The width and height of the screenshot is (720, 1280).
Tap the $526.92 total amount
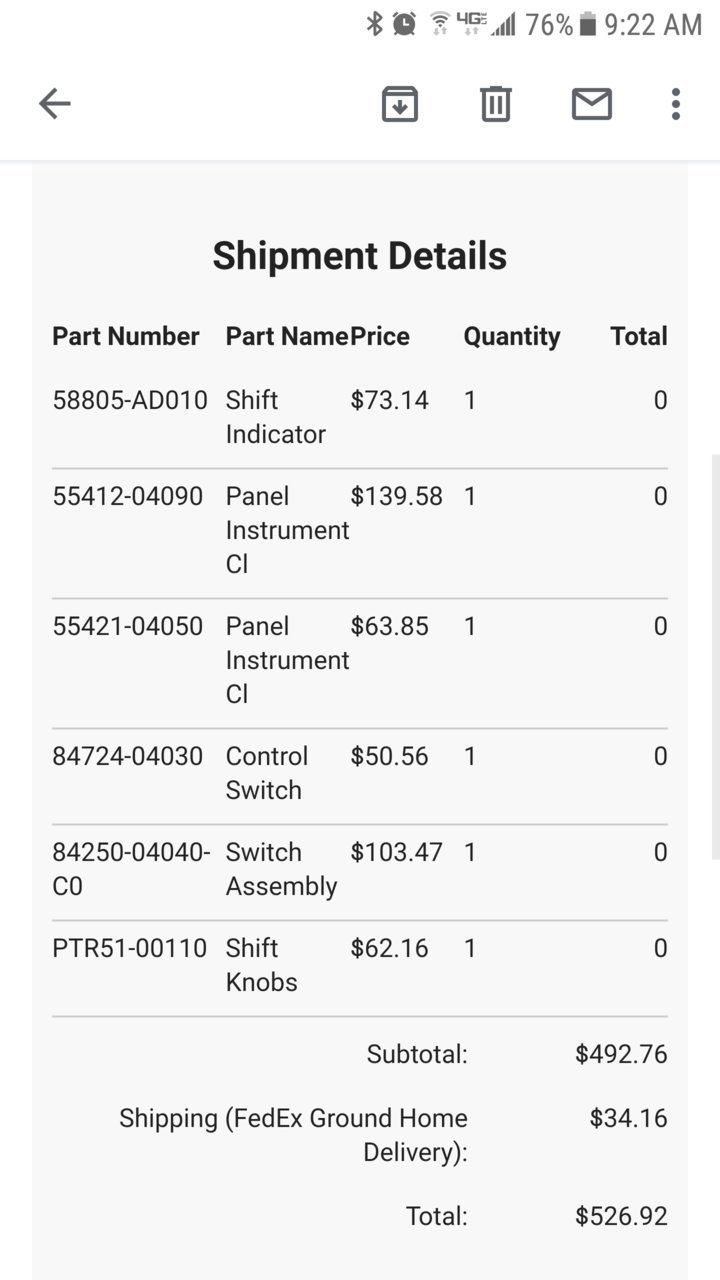621,1217
